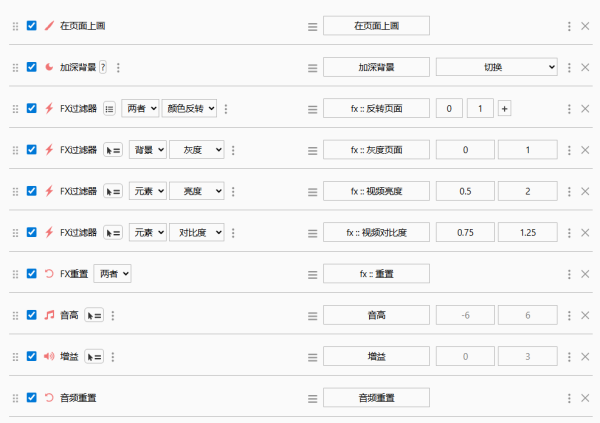Click the cursor-mode icon in the 音高 row
Viewport: 600px width, 423px height.
tap(94, 315)
